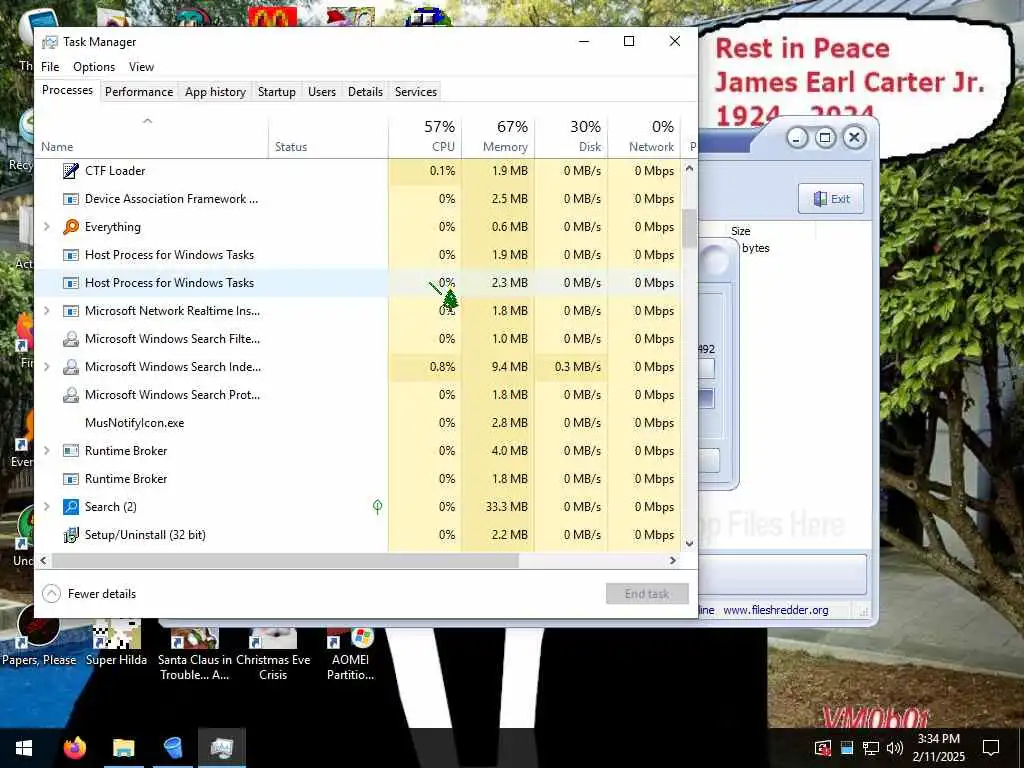This screenshot has height=768, width=1024.
Task: Click the green leaf suspended status icon
Action: (x=377, y=507)
